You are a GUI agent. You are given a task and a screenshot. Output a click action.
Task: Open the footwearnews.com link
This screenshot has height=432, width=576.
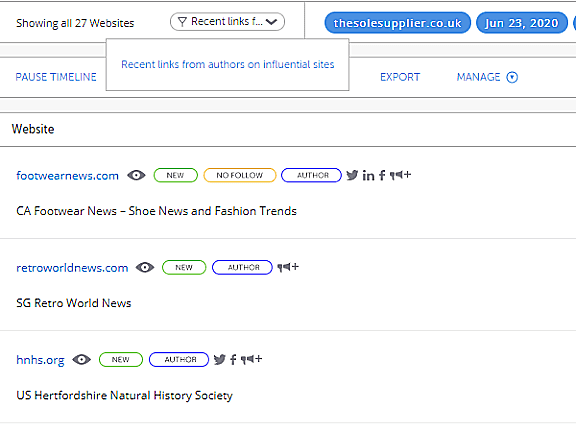[67, 176]
